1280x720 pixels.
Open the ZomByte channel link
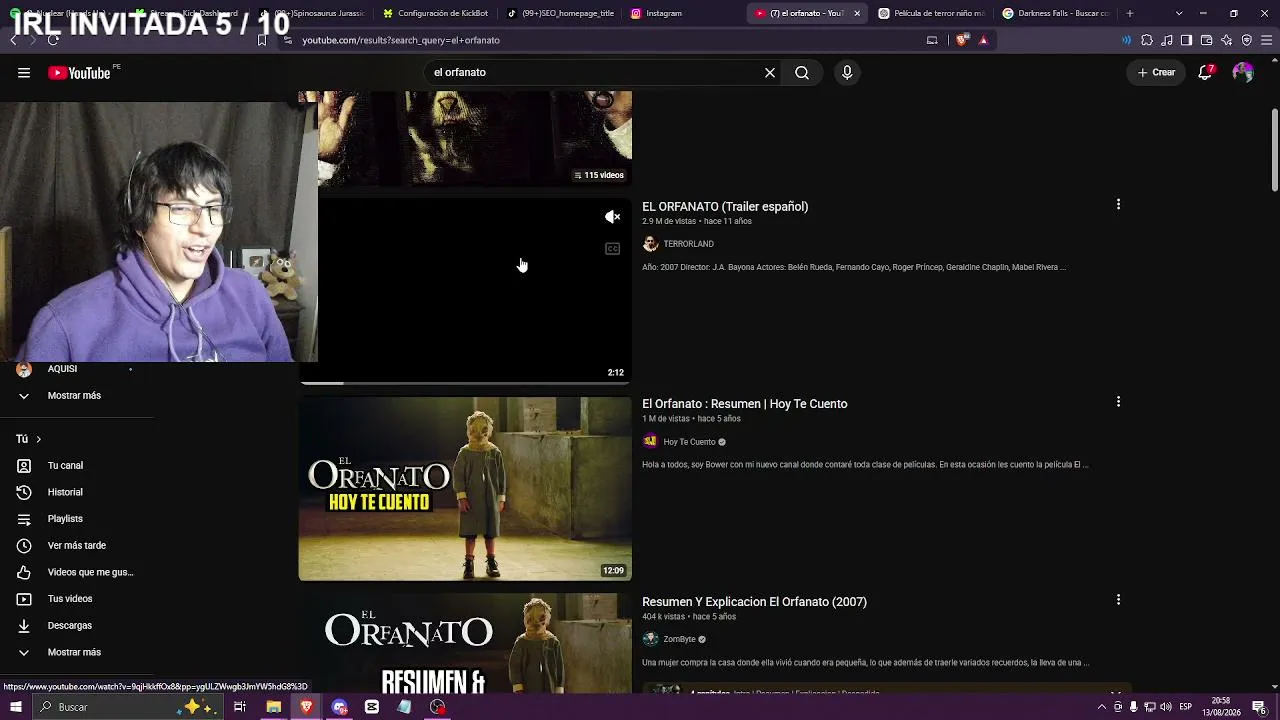point(679,639)
